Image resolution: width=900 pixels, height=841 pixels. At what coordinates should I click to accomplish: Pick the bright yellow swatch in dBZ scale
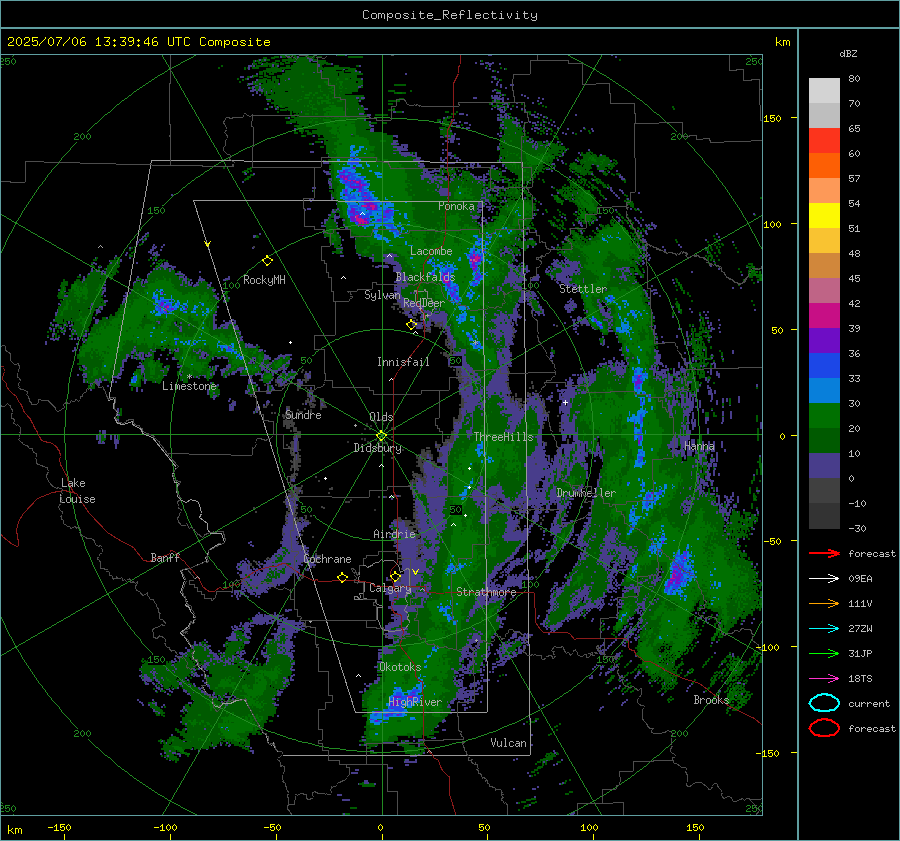pyautogui.click(x=824, y=215)
